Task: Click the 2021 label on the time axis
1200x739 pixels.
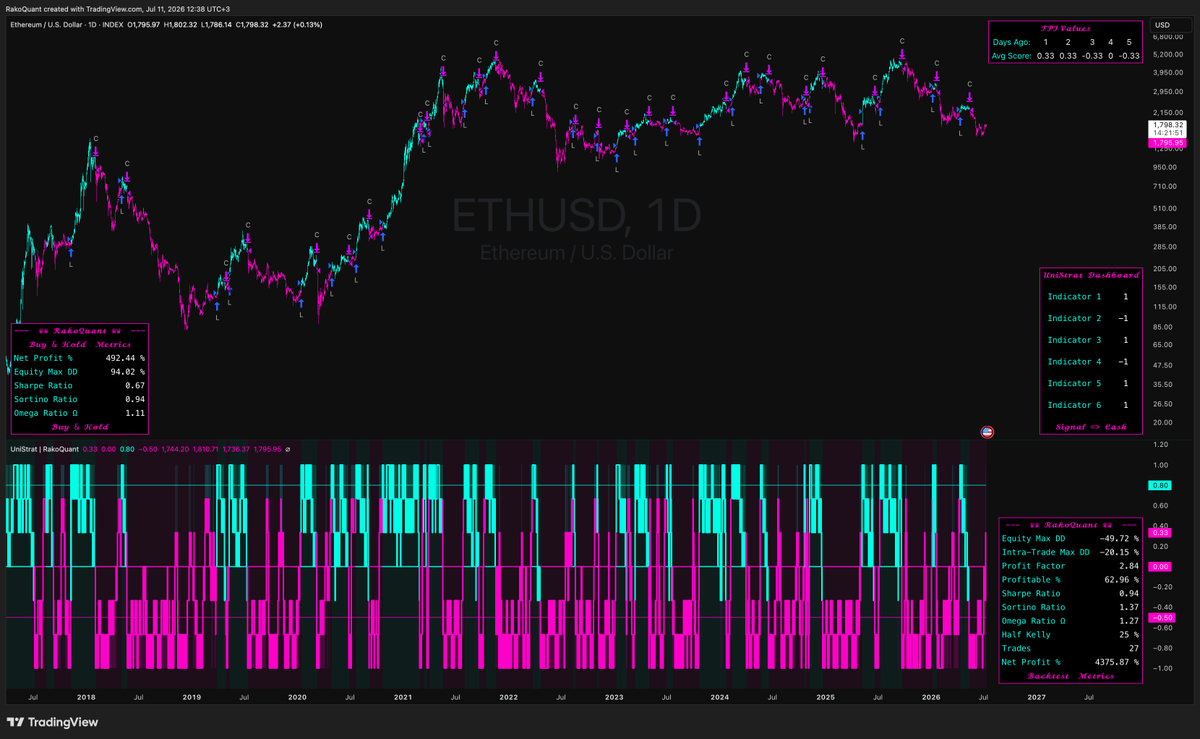Action: (x=403, y=697)
